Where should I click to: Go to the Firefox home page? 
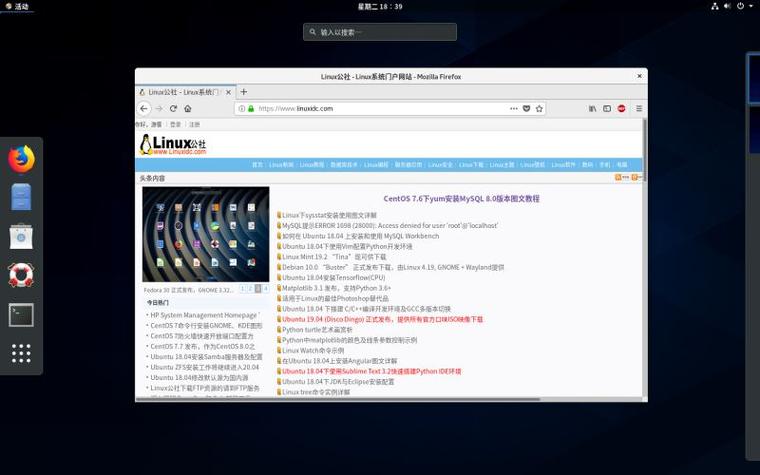[188, 109]
